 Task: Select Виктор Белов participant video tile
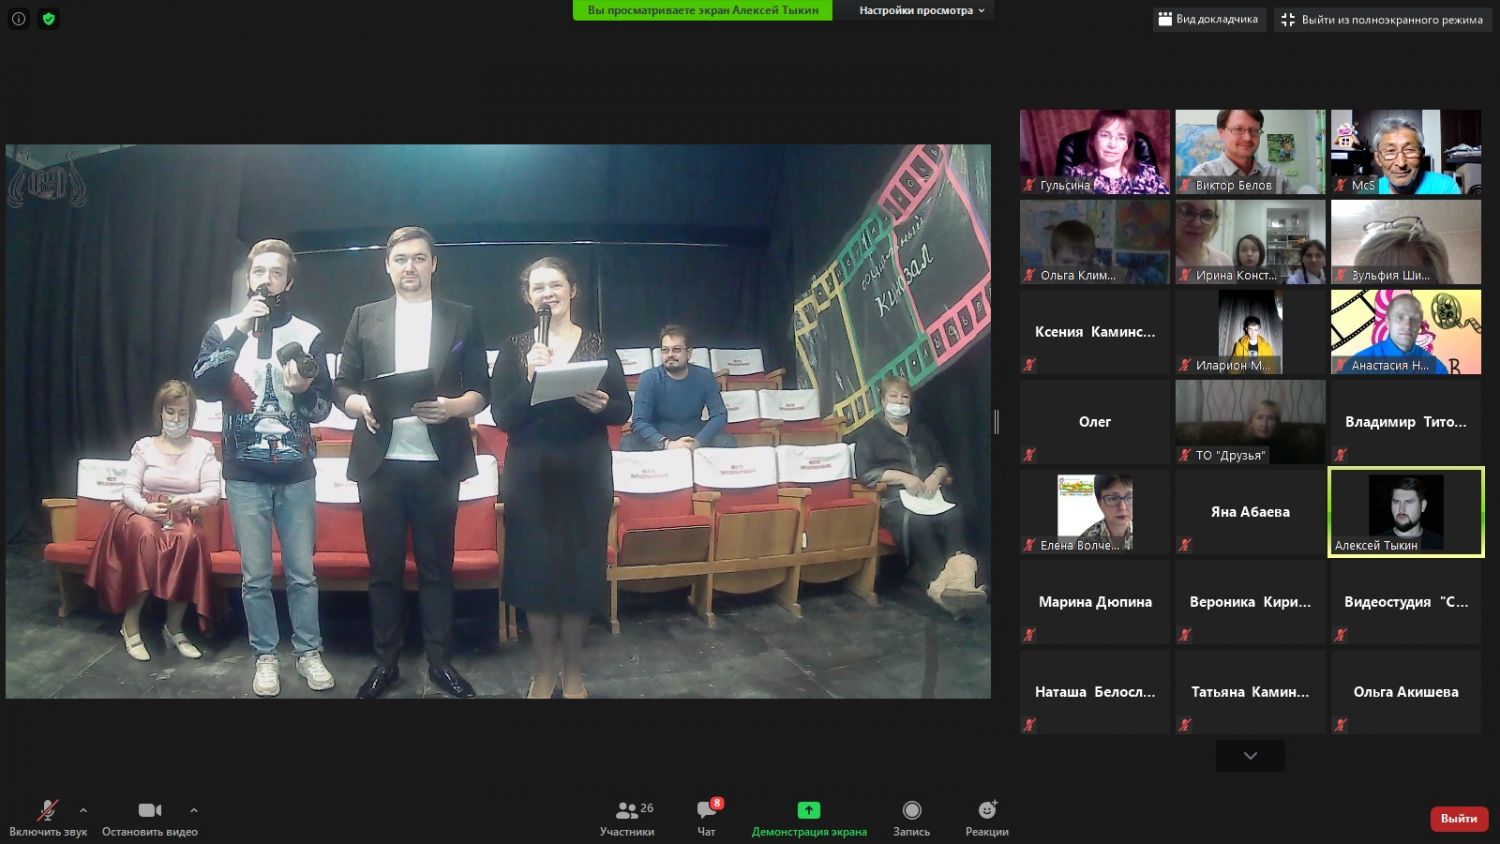pyautogui.click(x=1250, y=151)
